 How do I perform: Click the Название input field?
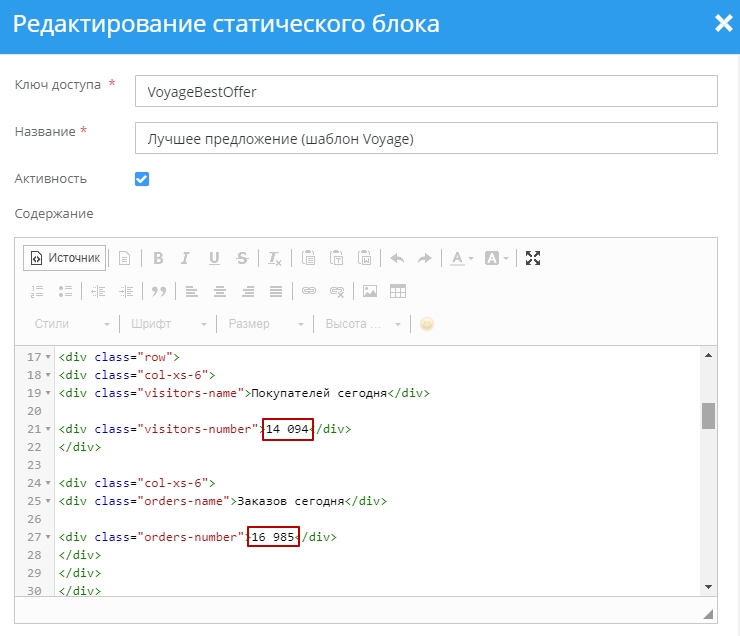click(425, 138)
